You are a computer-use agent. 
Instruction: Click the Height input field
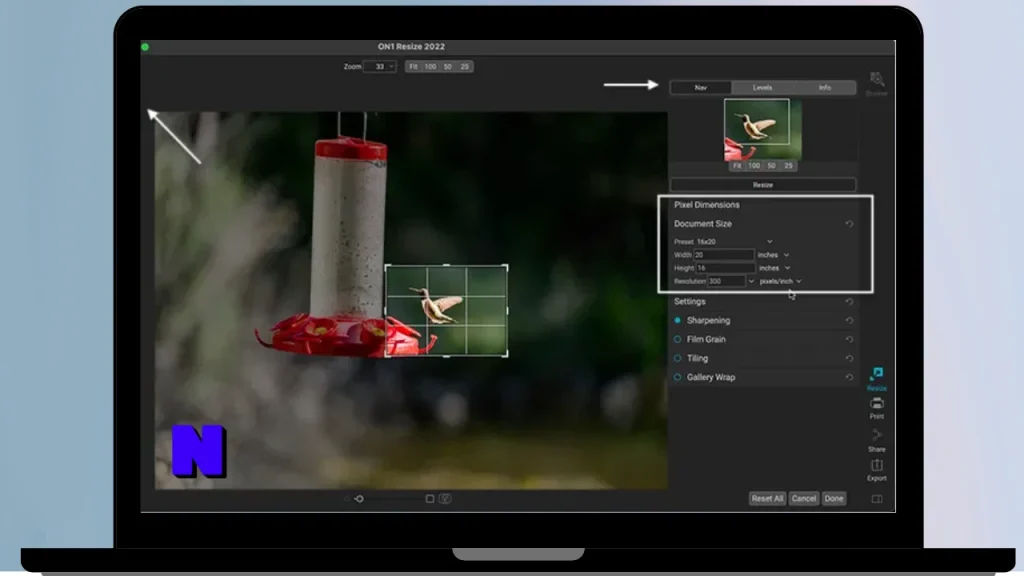(x=725, y=268)
